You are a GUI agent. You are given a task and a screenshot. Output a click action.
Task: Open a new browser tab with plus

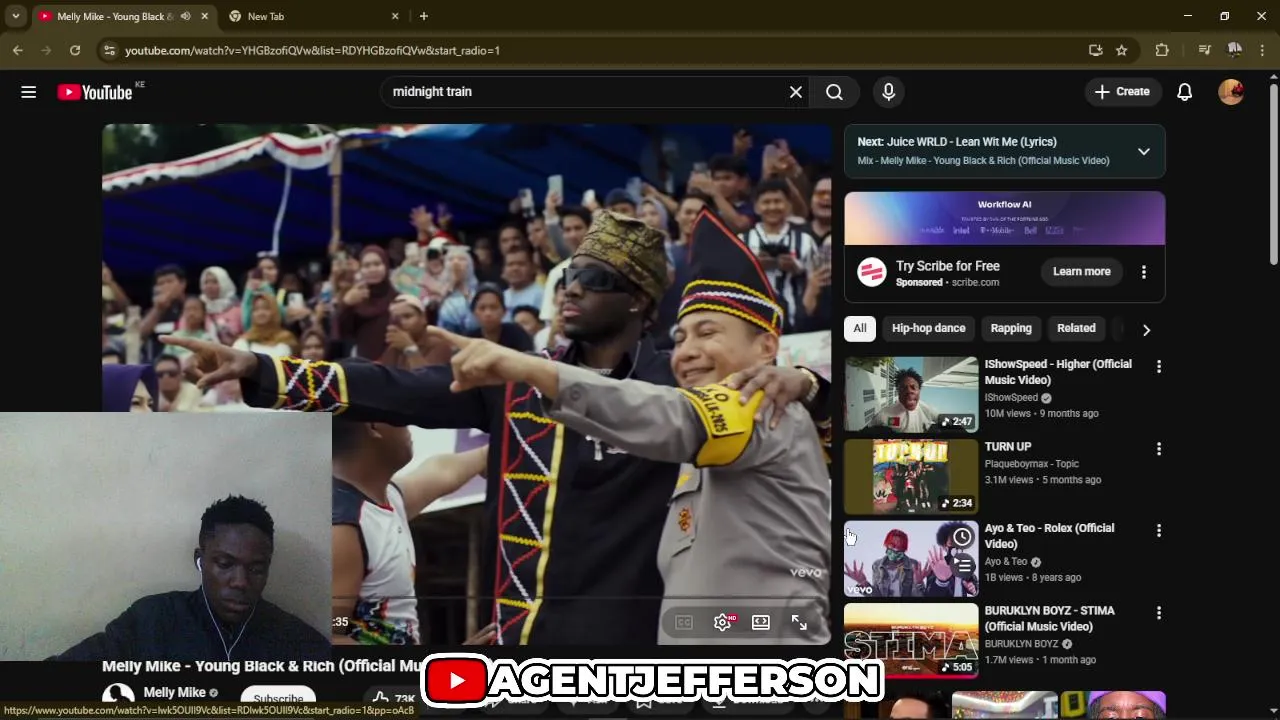pos(424,16)
